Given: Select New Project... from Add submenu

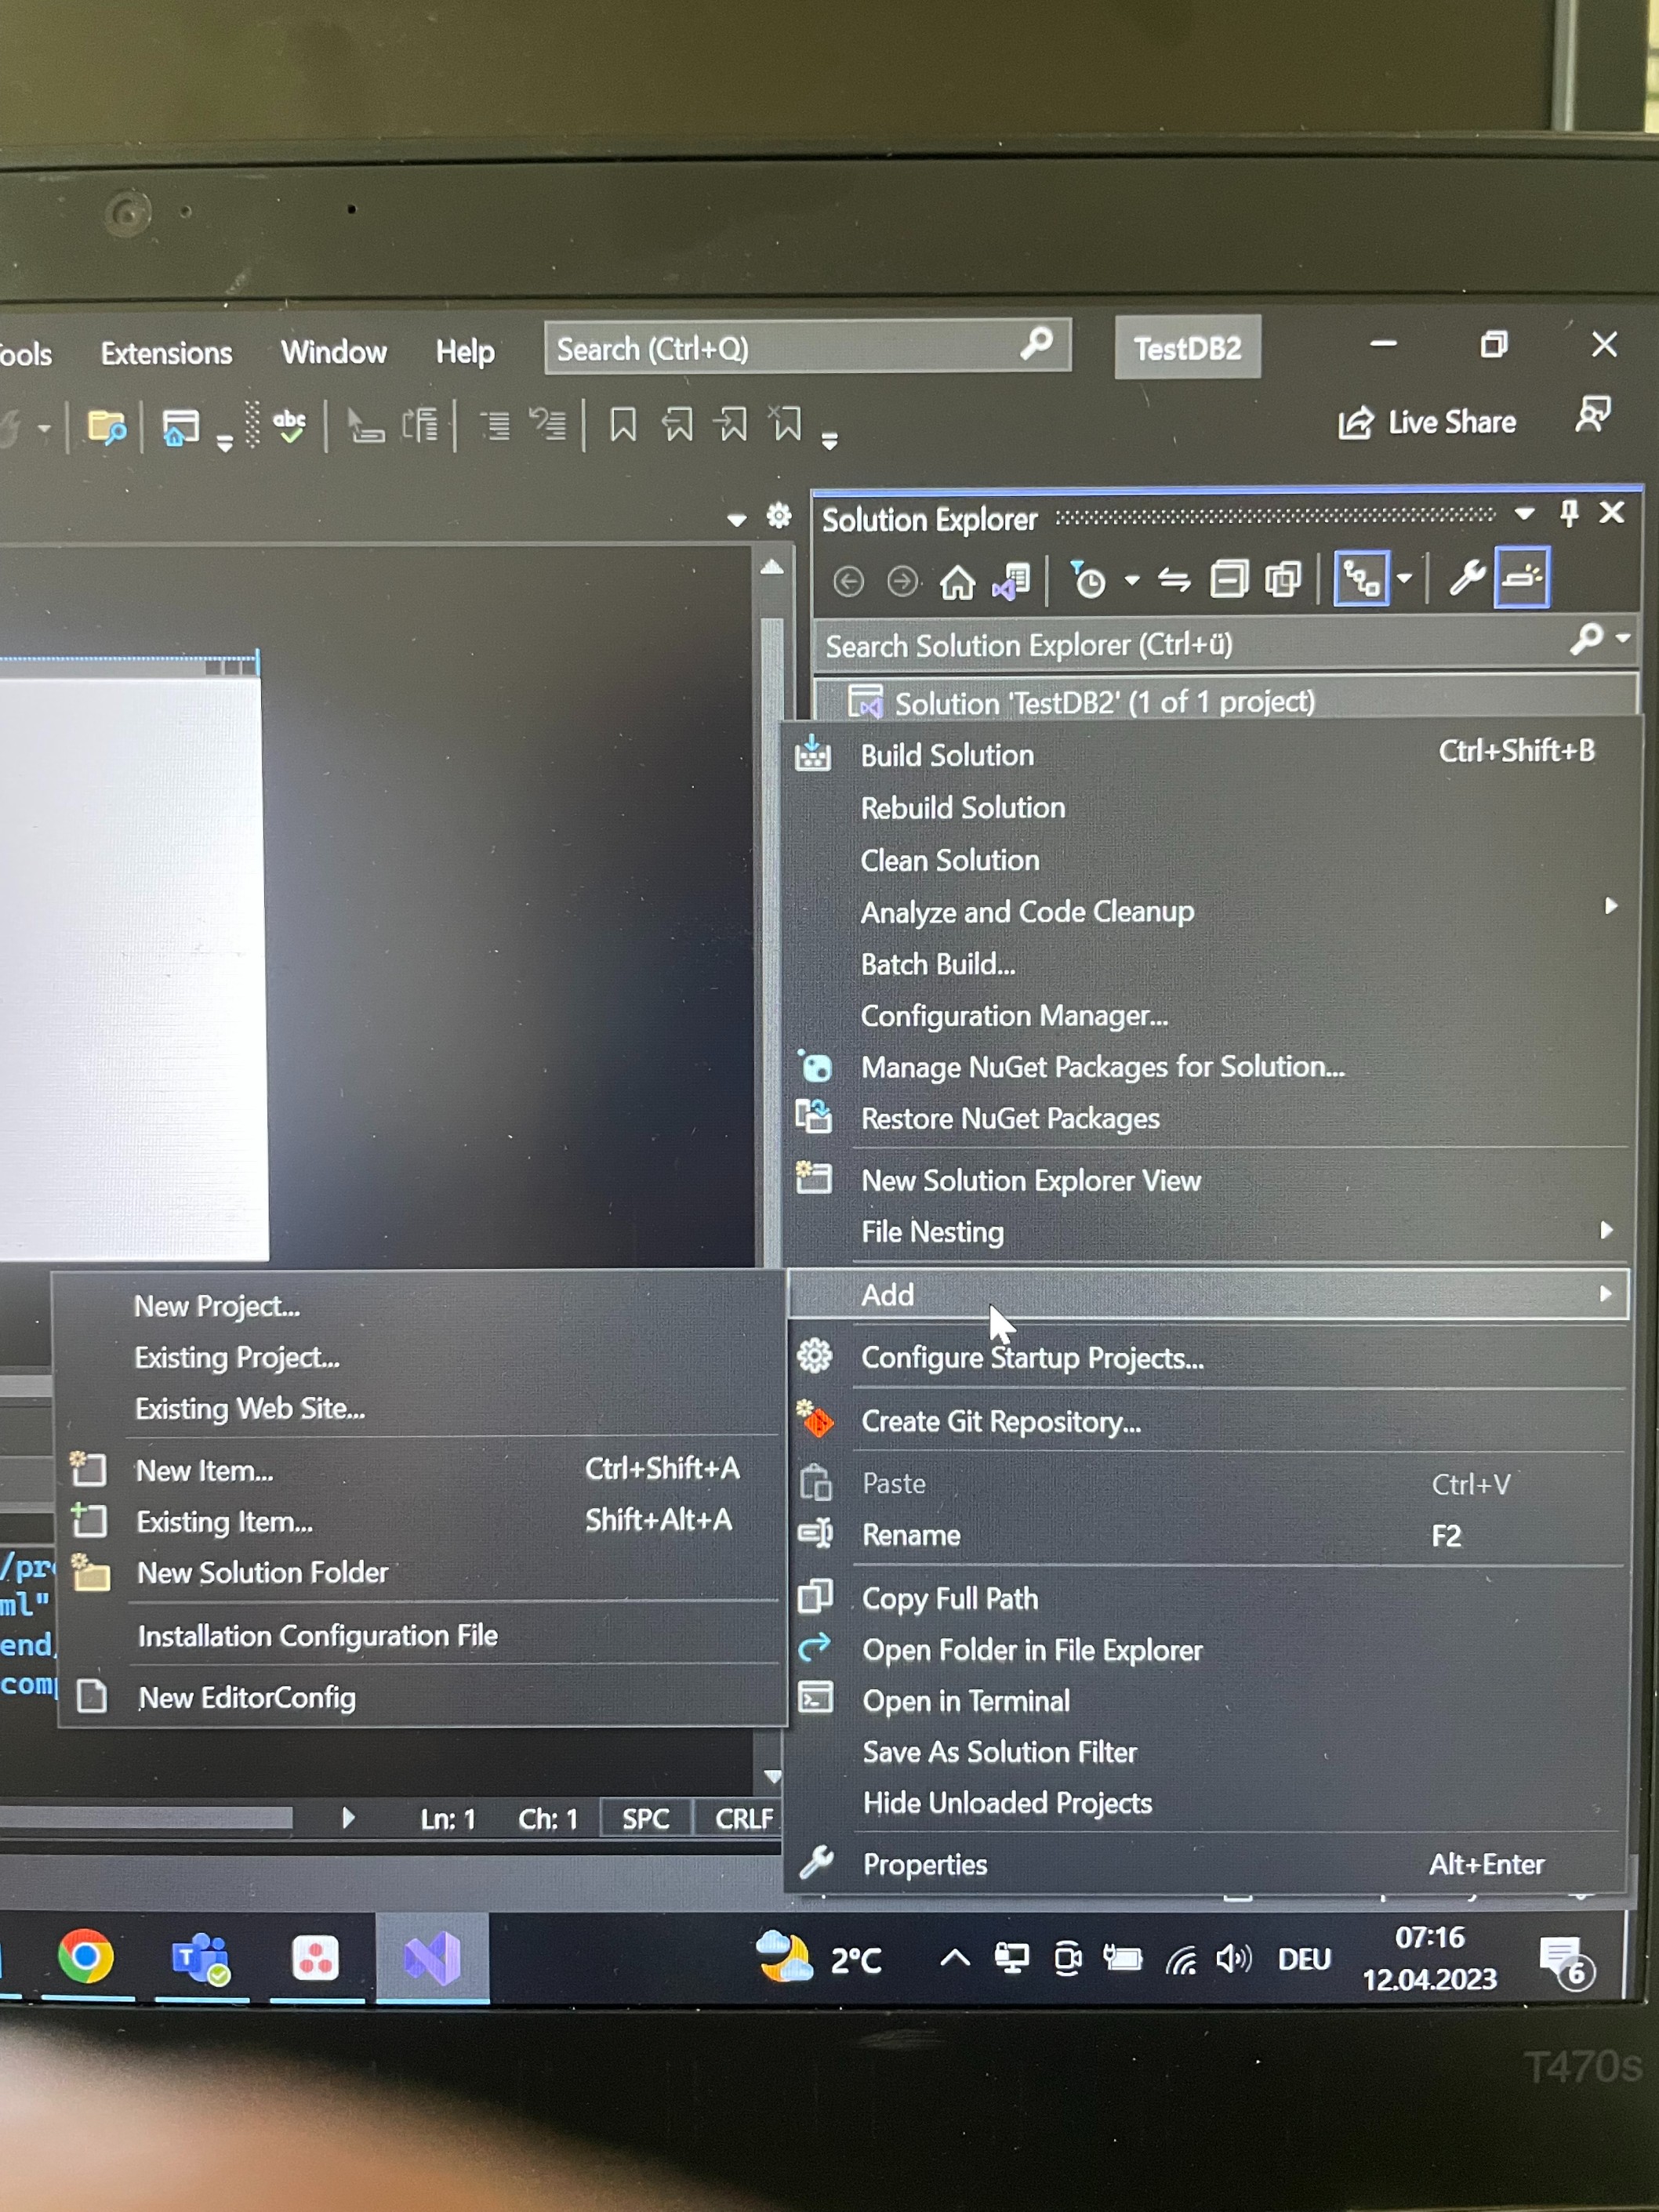Looking at the screenshot, I should coord(217,1306).
